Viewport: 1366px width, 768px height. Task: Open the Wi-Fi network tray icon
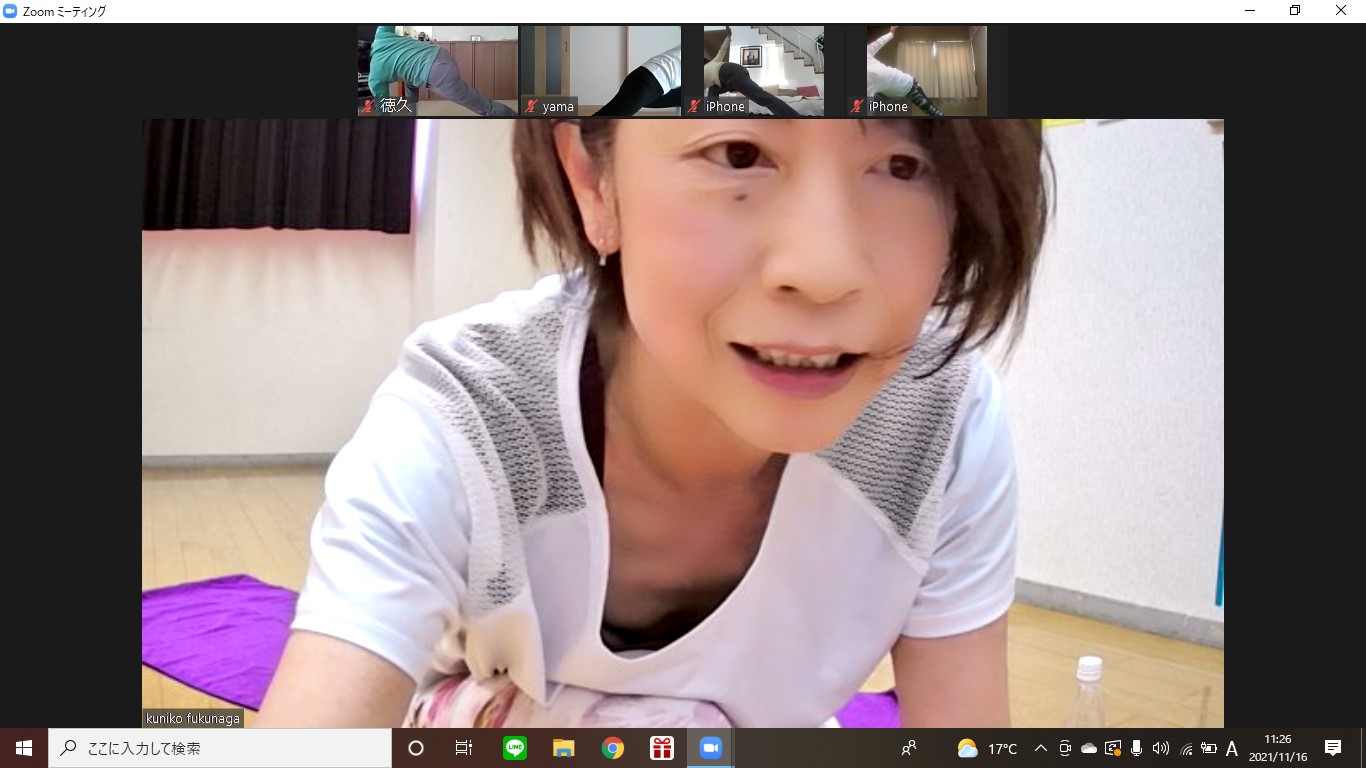1186,748
